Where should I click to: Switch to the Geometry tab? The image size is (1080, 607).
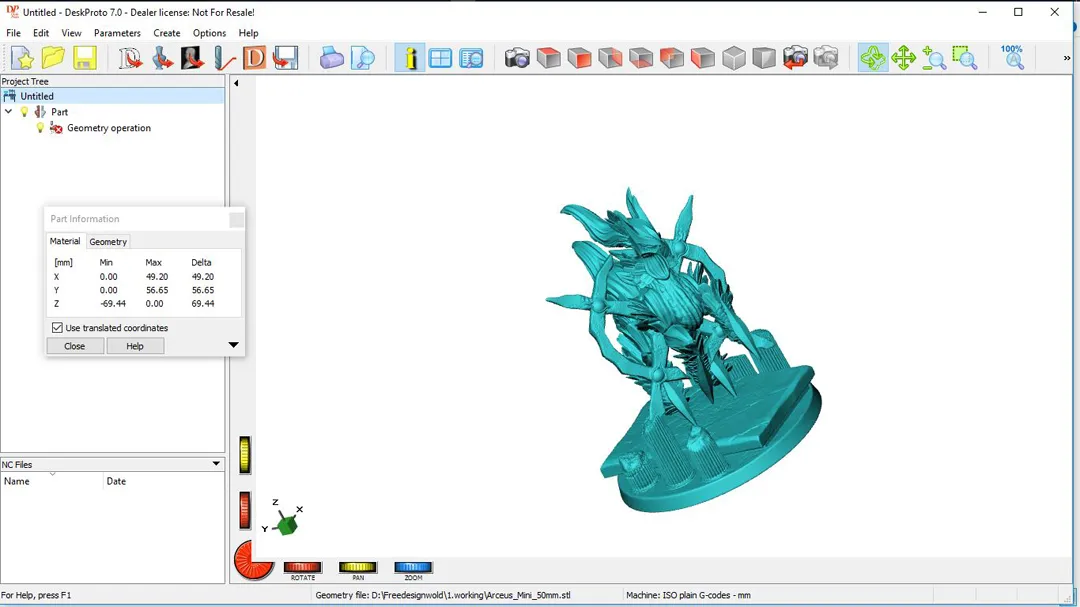[108, 242]
